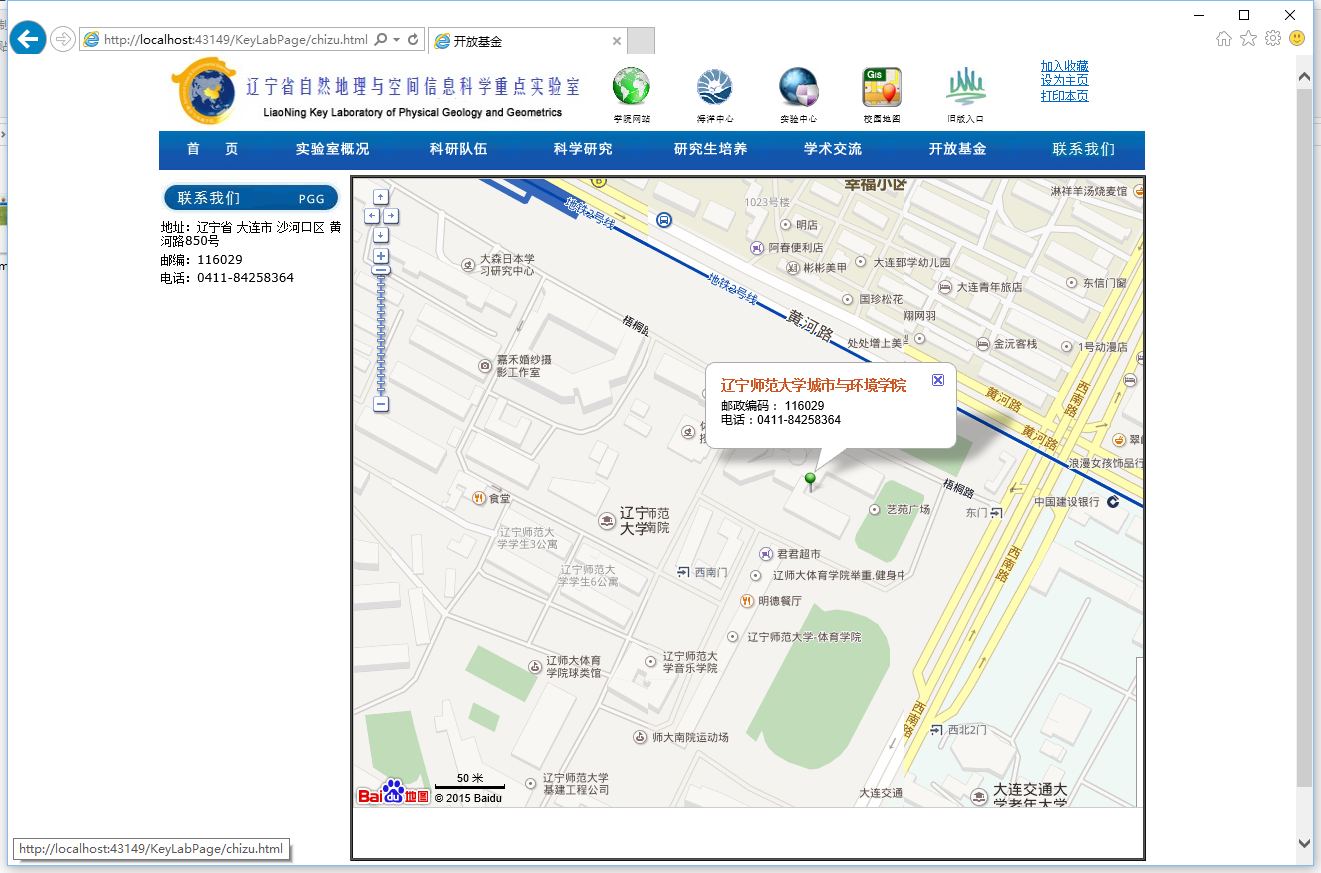
Task: Open address bar dropdown arrow
Action: 396,40
